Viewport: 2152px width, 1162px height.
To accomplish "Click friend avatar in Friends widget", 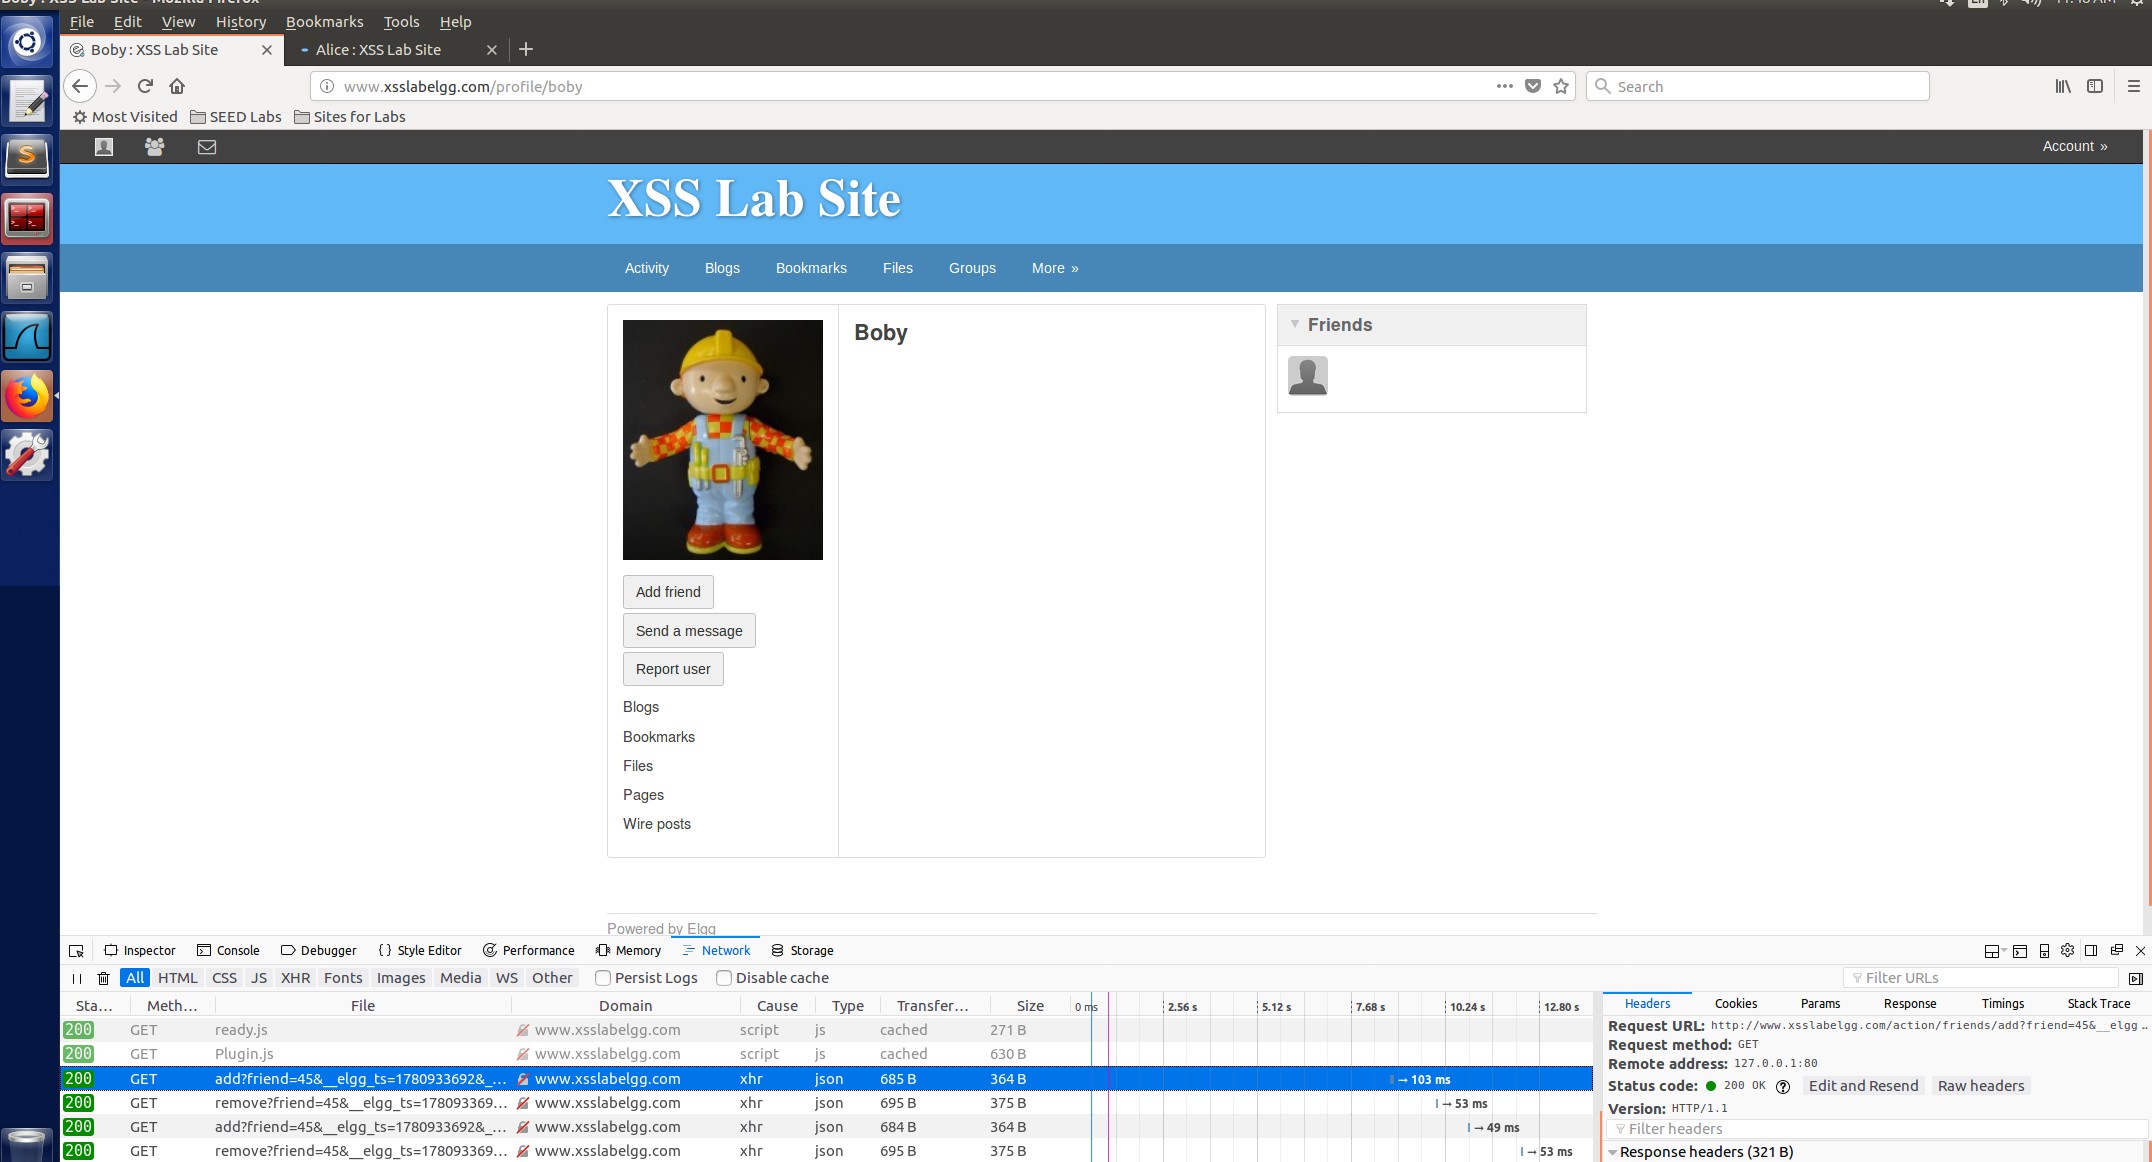I will (1308, 376).
